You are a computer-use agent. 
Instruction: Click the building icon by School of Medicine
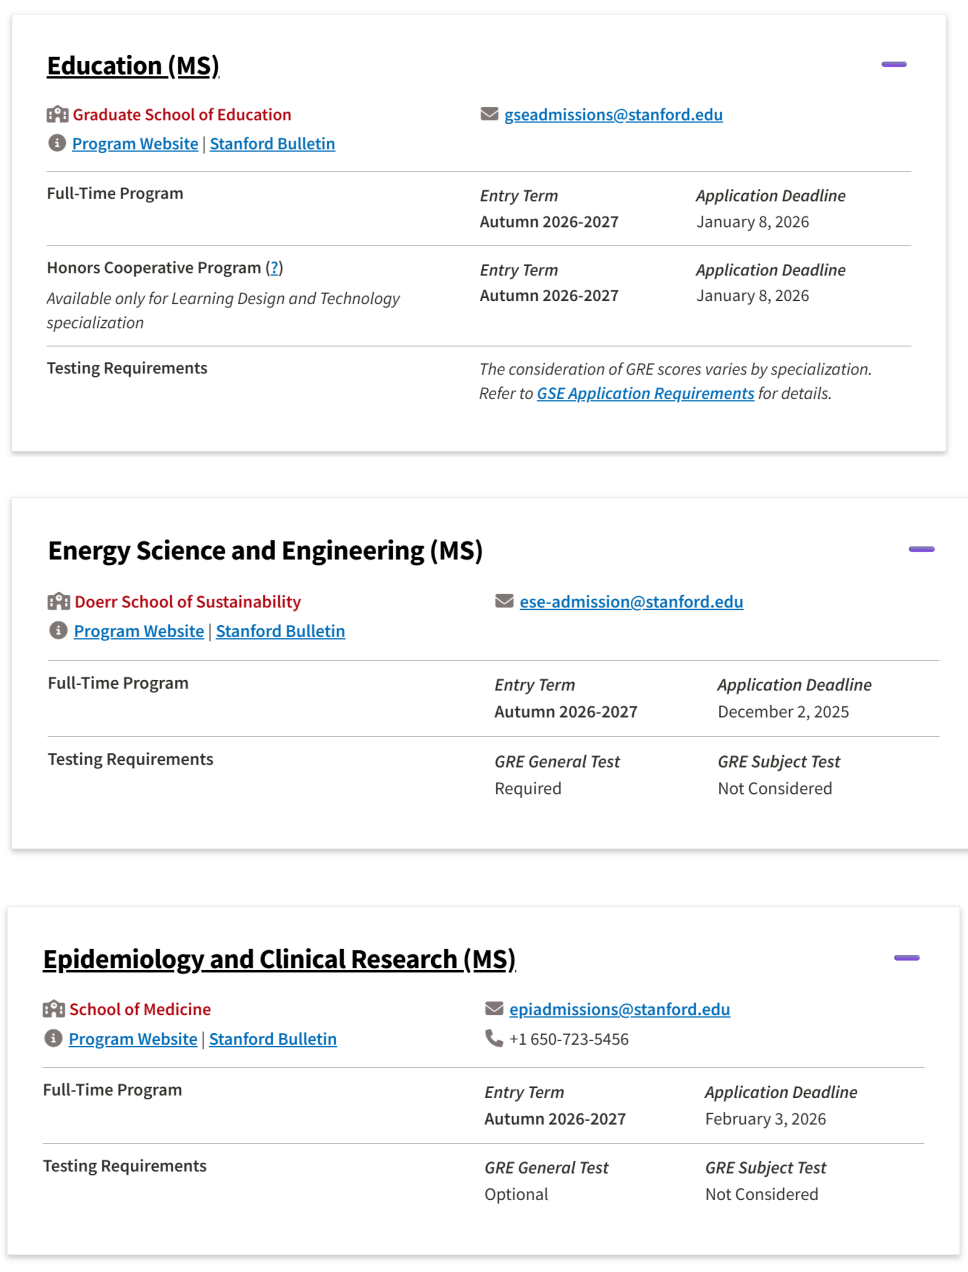[54, 1009]
